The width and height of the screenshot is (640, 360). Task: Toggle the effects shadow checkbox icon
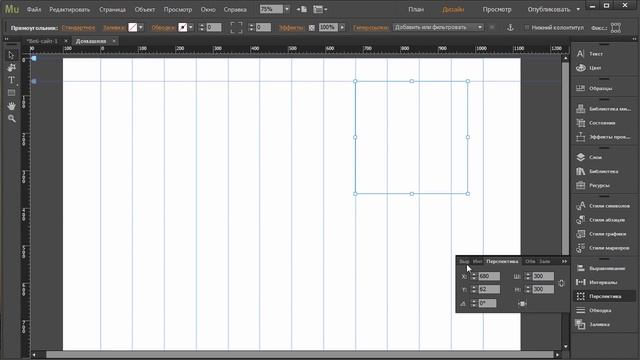click(312, 28)
